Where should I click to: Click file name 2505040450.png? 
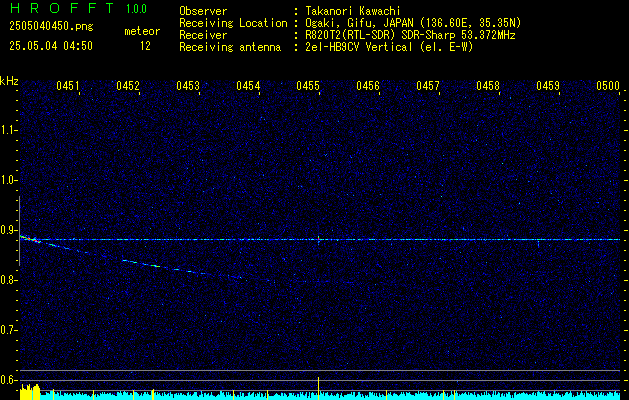[x=51, y=27]
